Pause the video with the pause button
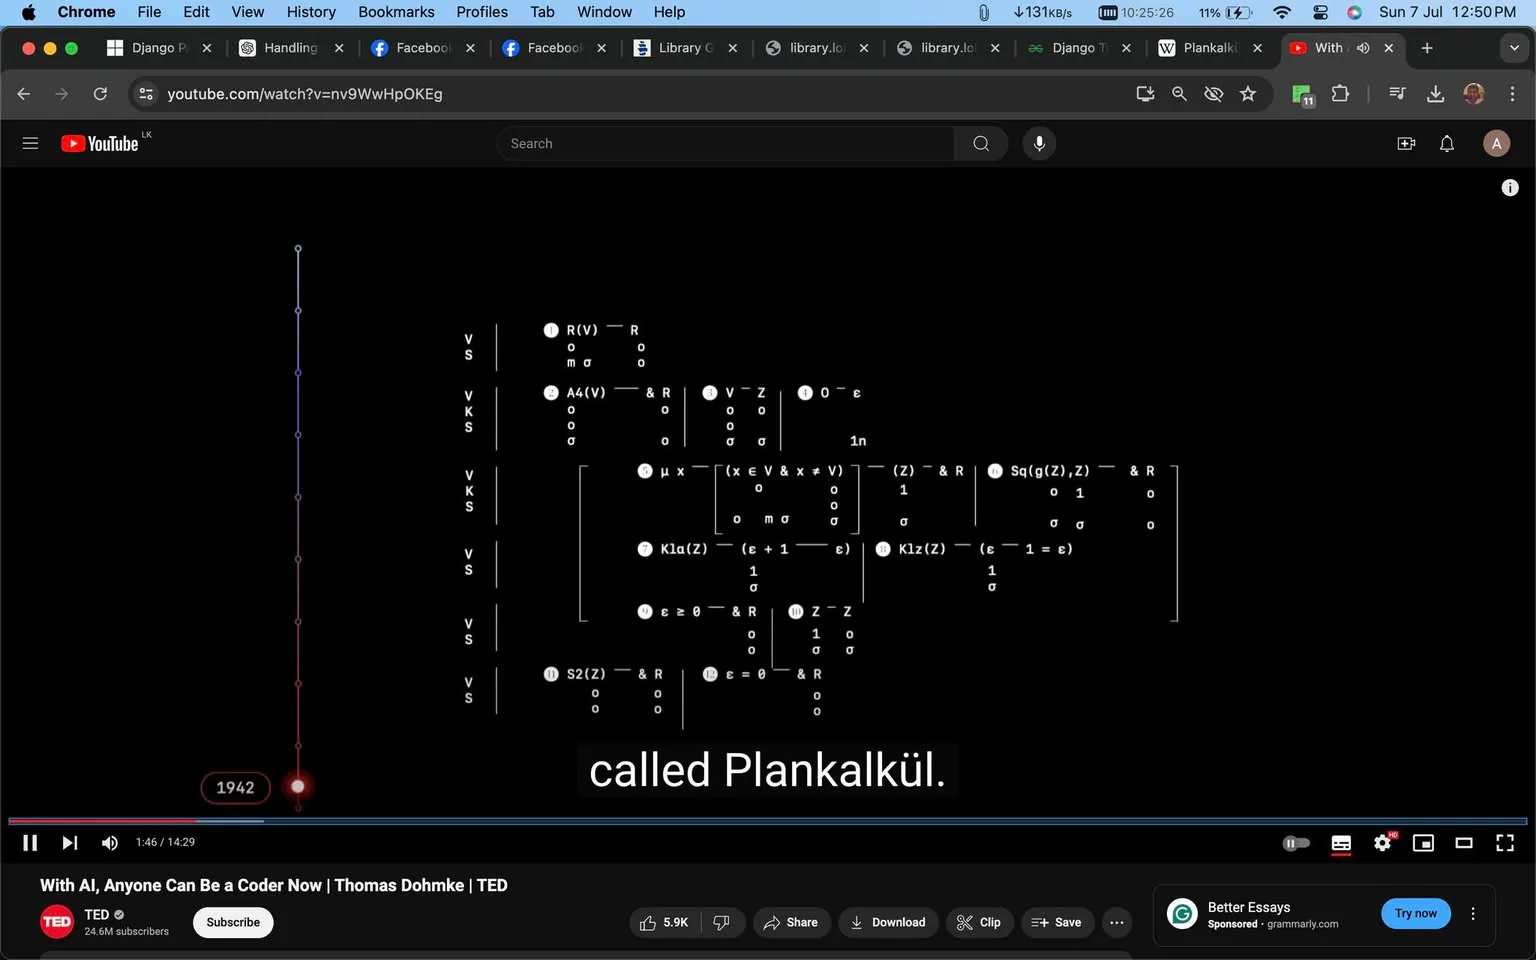The image size is (1536, 960). 30,843
